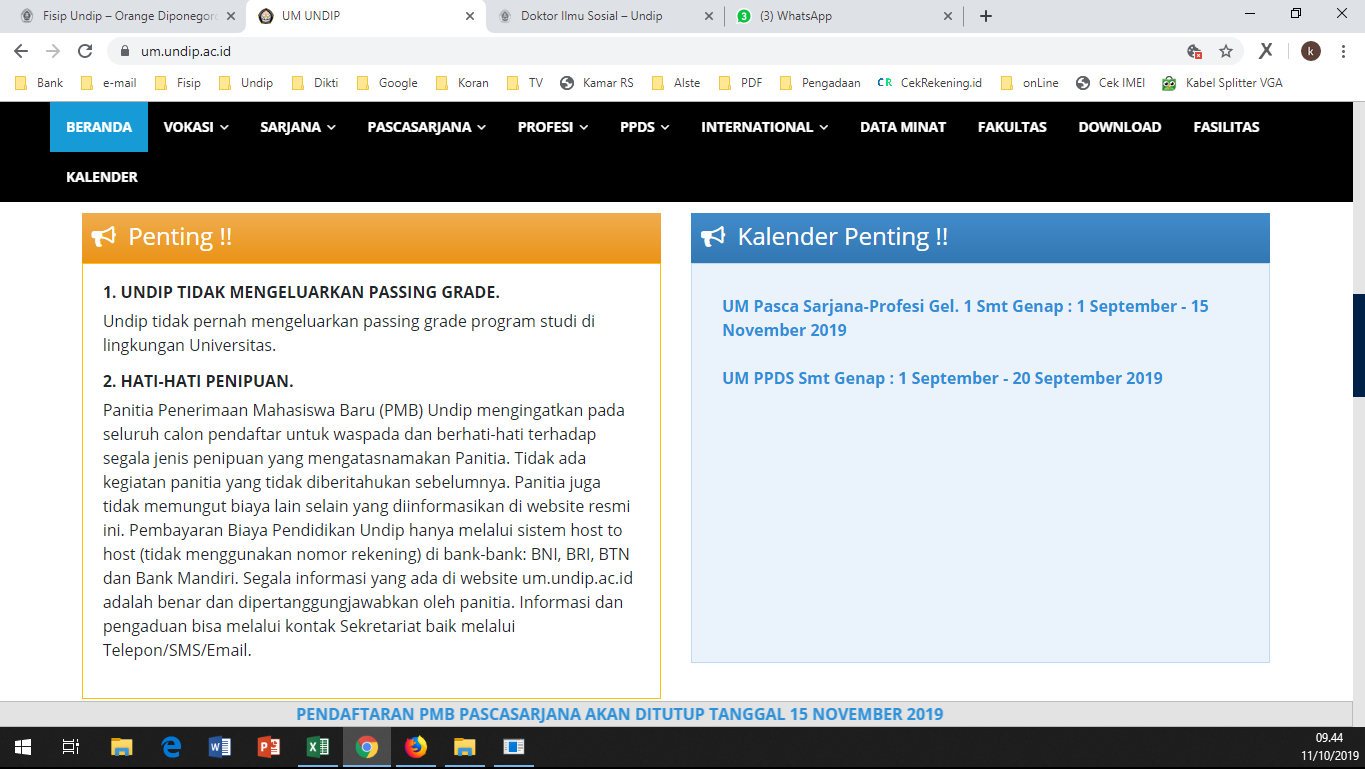Open Microsoft Edge from the taskbar
Screen dimensions: 1365x769
click(x=171, y=747)
